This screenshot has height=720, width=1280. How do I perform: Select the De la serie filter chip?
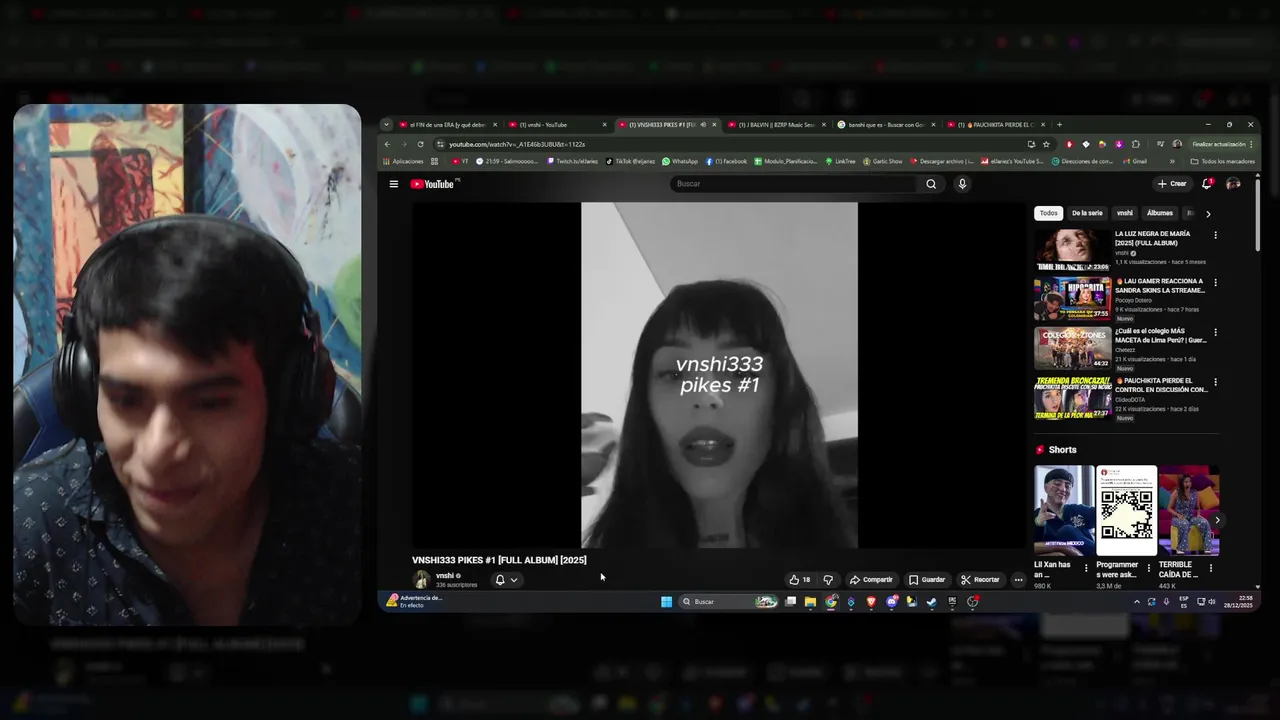coord(1087,213)
